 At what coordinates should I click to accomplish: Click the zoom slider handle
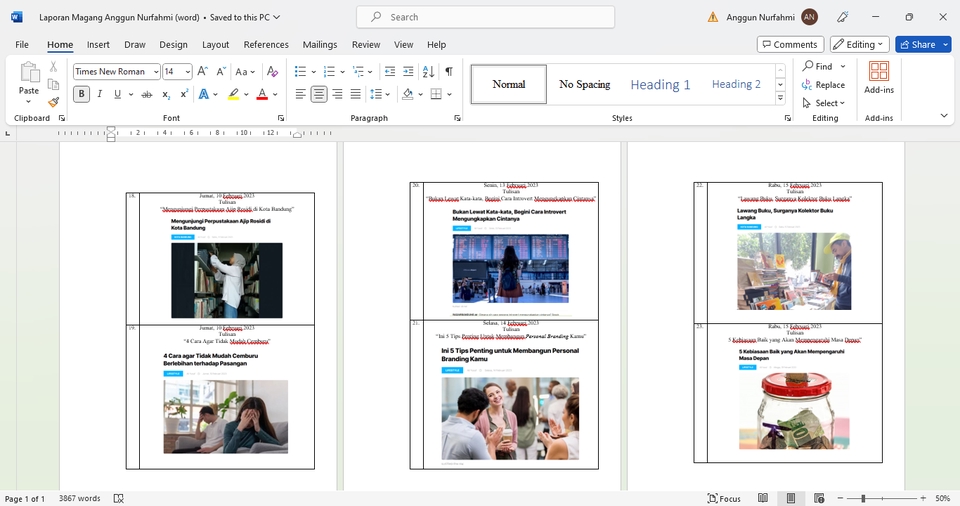coord(863,499)
